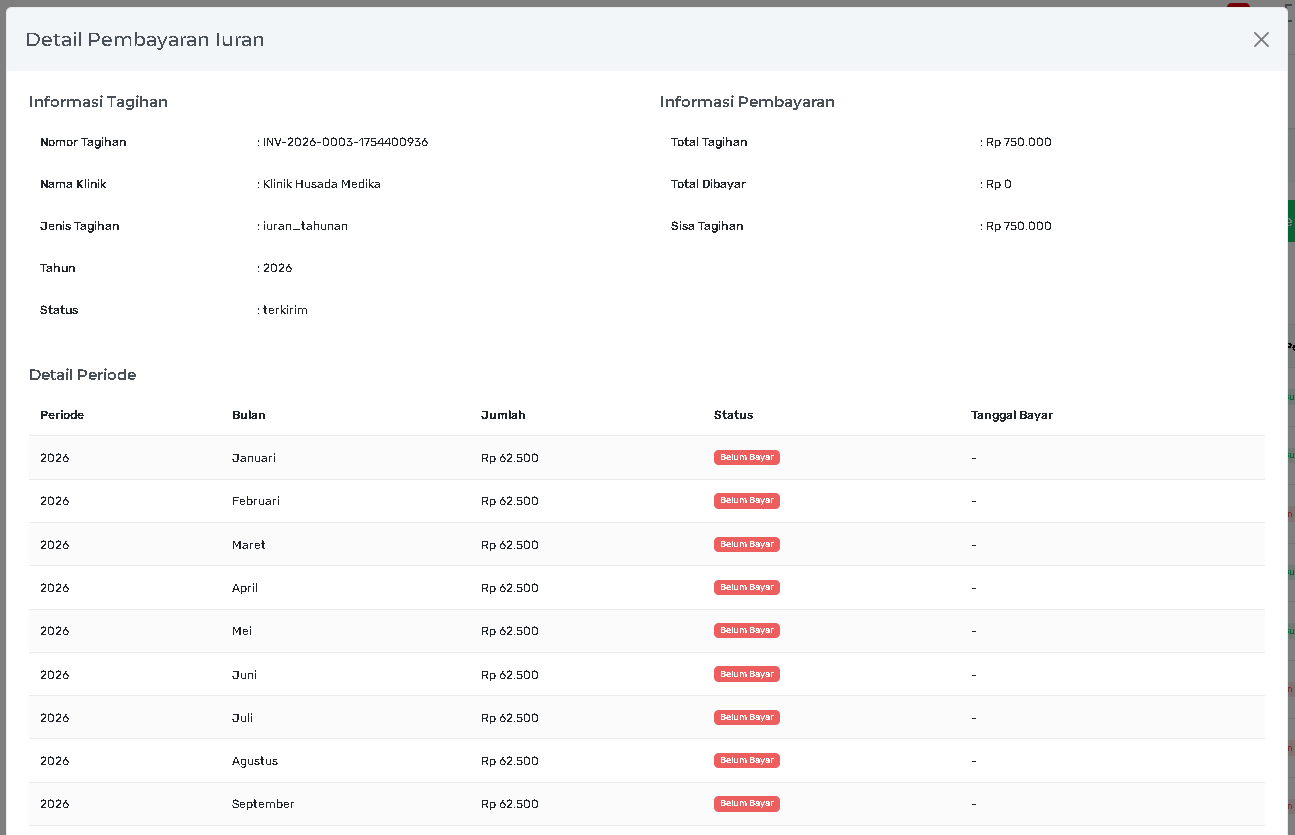Click the Status column header in table
Screen dimensions: 1295x835
pyautogui.click(x=733, y=415)
